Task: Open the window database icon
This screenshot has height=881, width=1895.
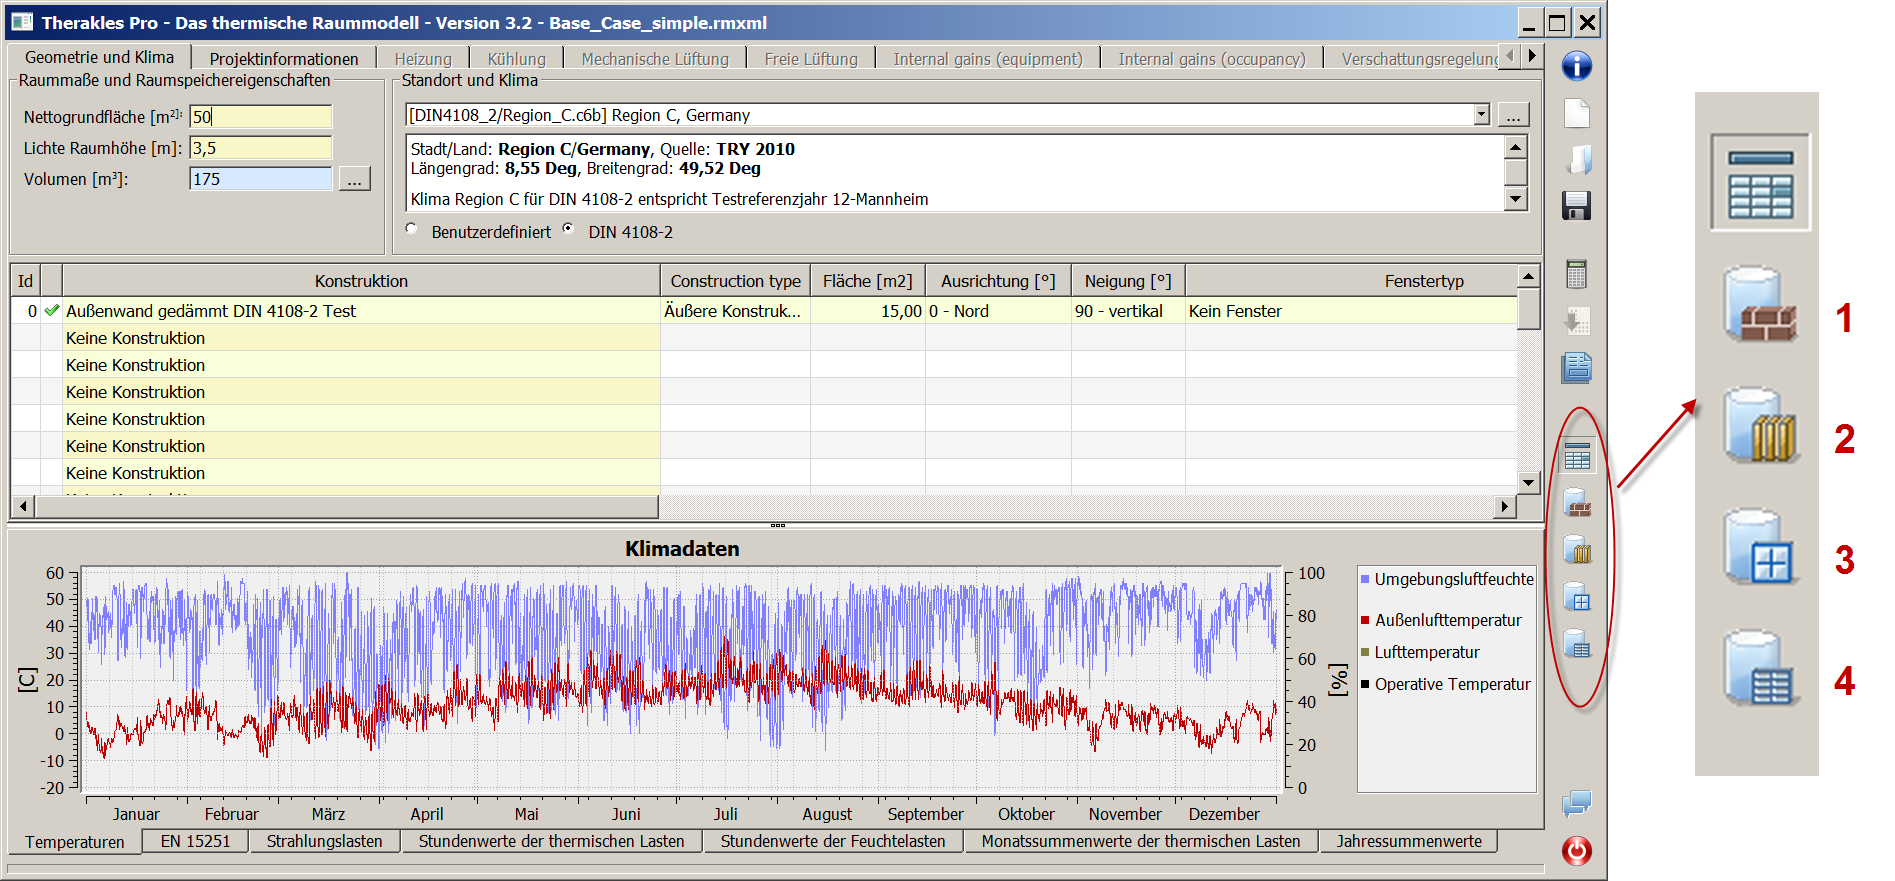Action: [1577, 596]
